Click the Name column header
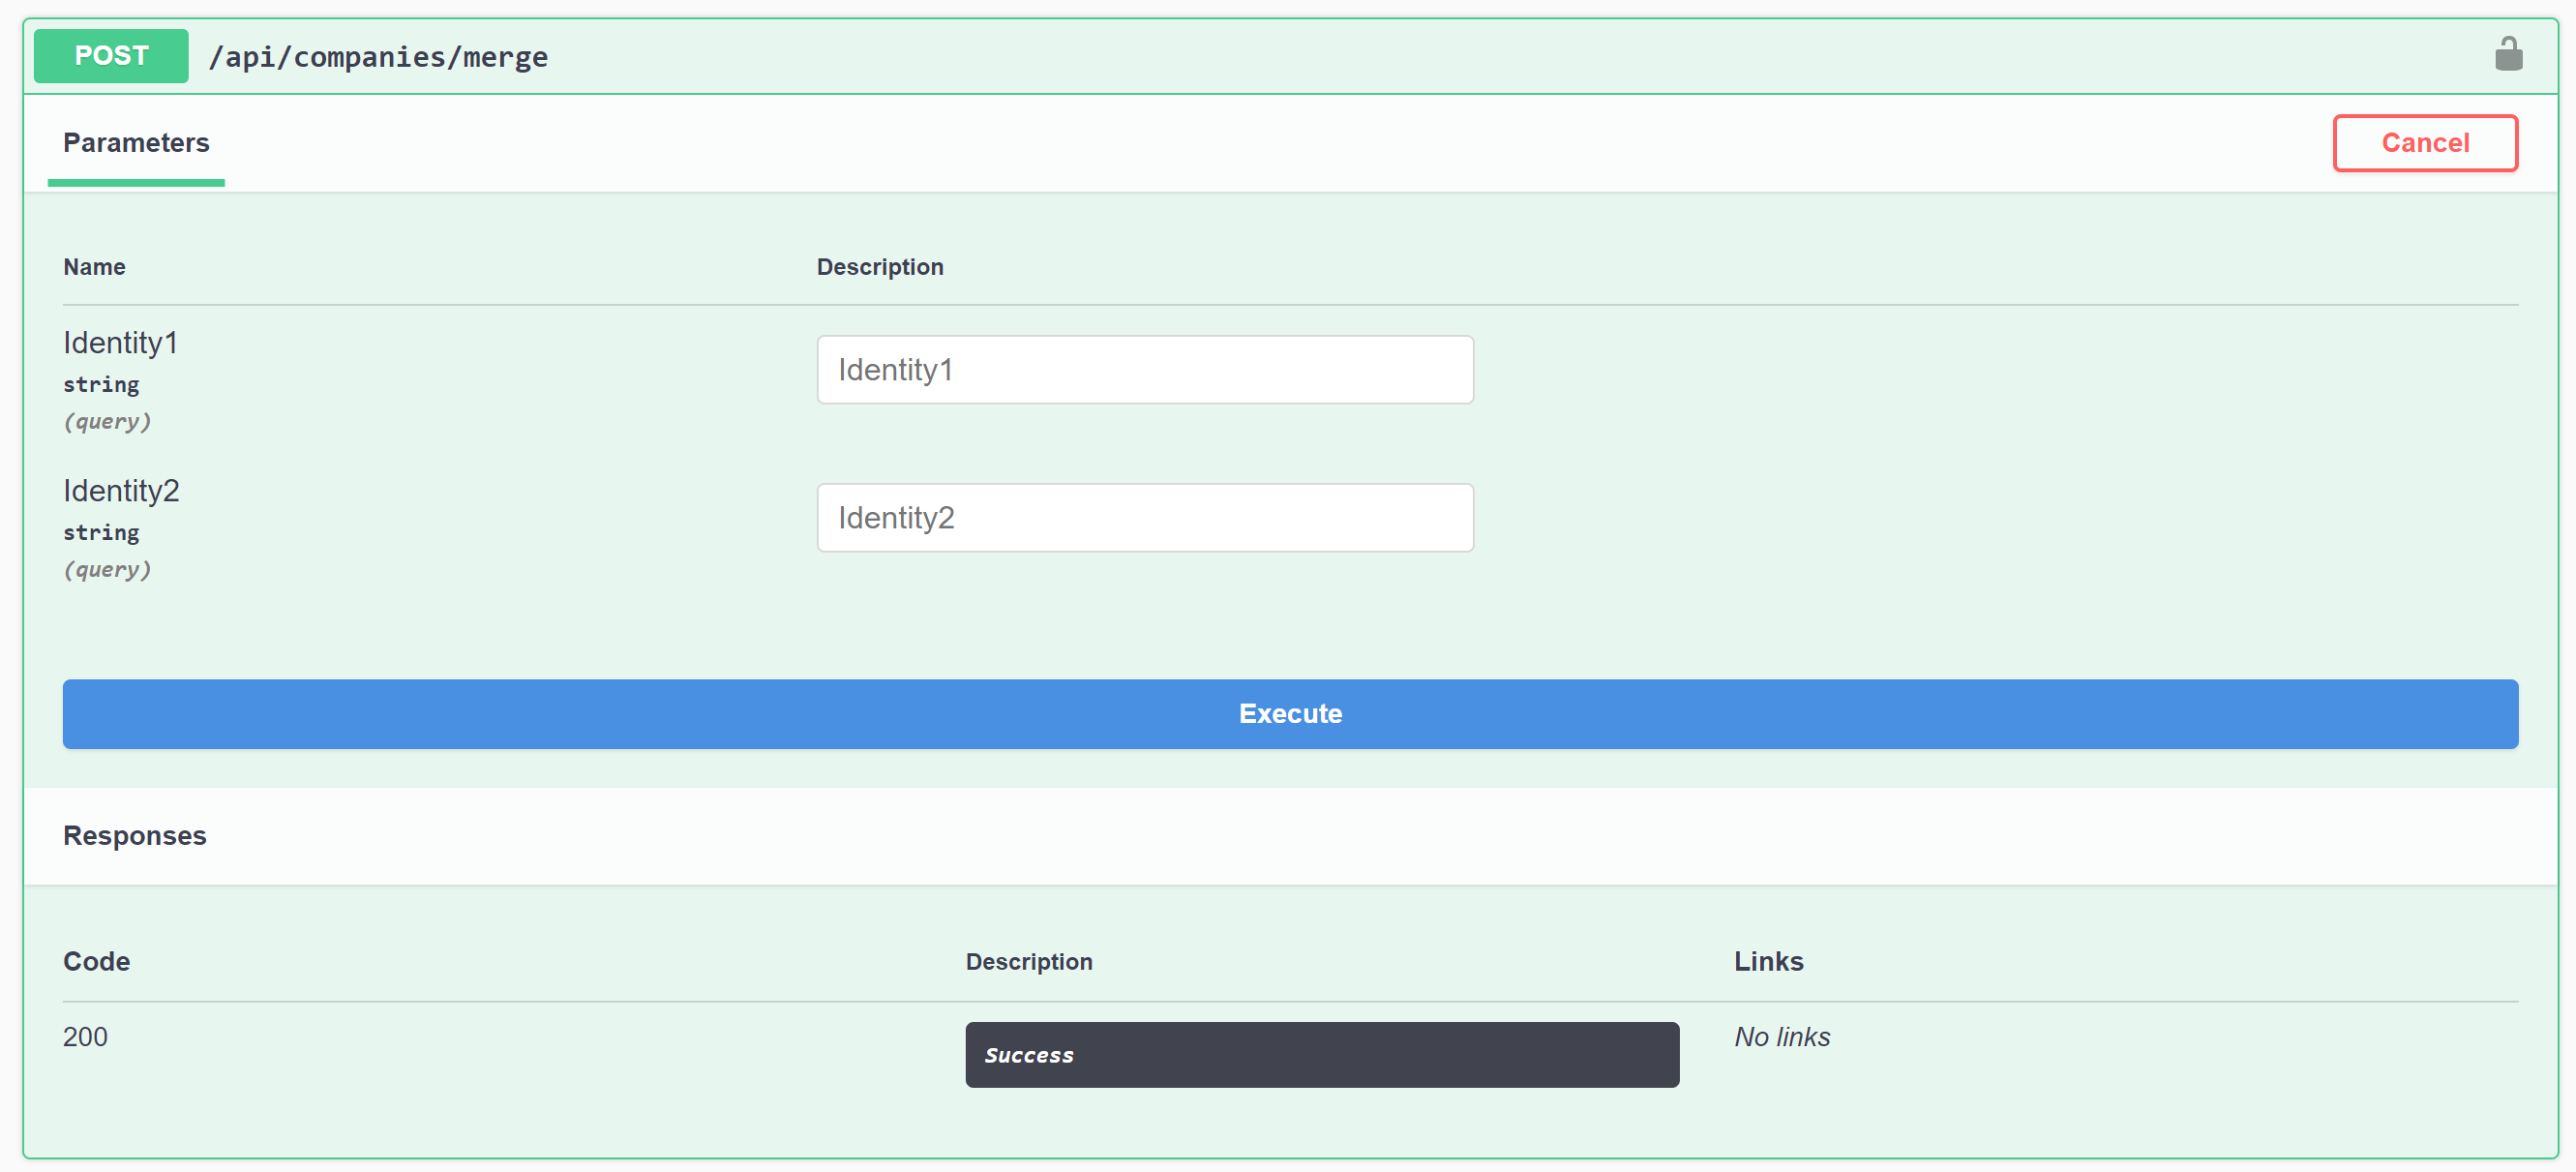Viewport: 2576px width, 1172px height. point(94,267)
